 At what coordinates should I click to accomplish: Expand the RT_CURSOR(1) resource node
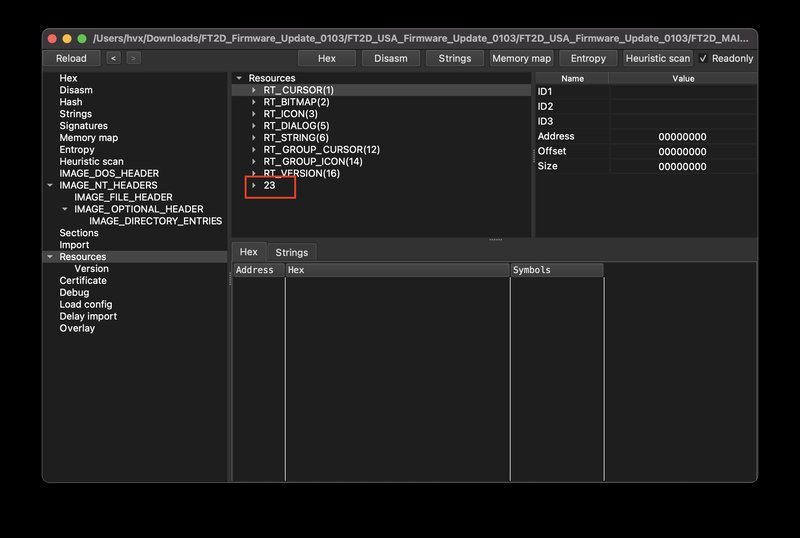[x=254, y=90]
